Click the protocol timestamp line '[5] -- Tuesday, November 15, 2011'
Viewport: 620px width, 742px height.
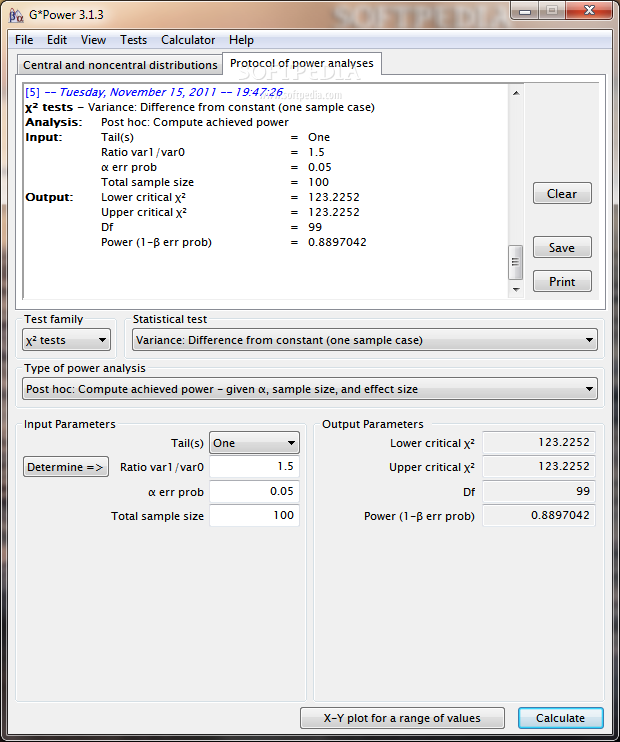pos(154,92)
